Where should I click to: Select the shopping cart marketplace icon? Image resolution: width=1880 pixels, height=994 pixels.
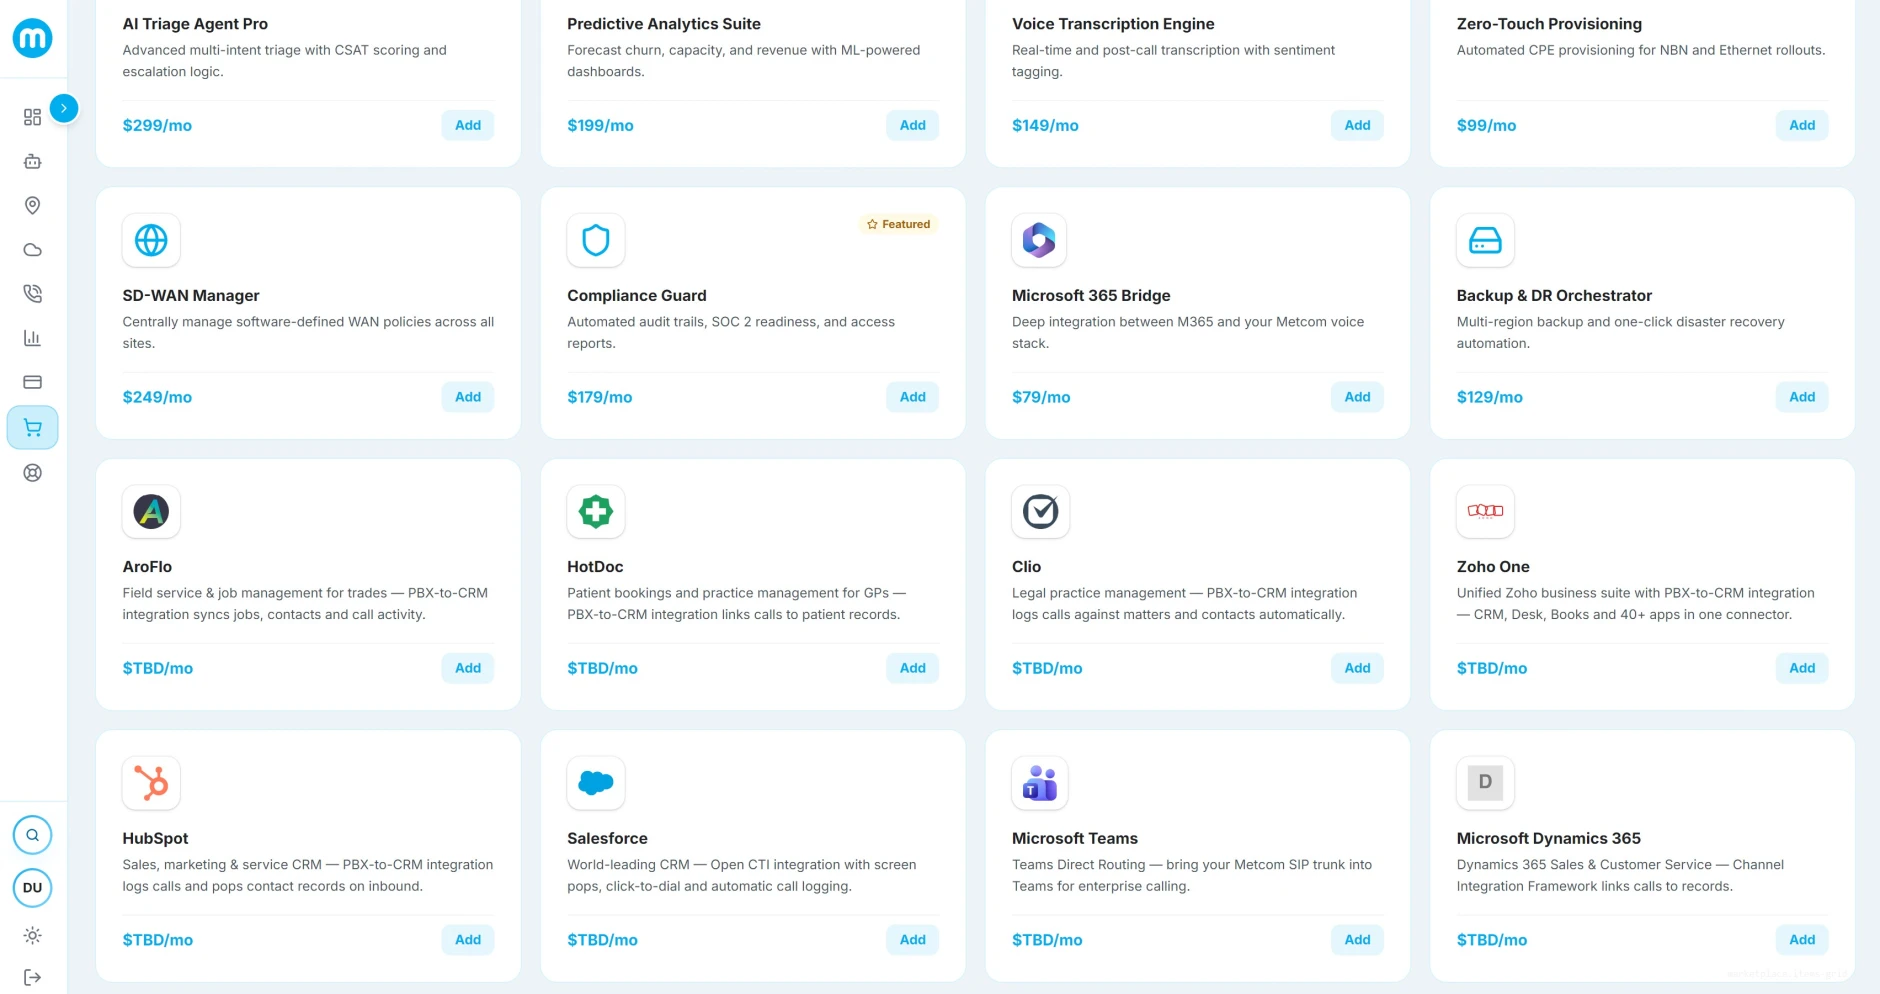tap(32, 428)
